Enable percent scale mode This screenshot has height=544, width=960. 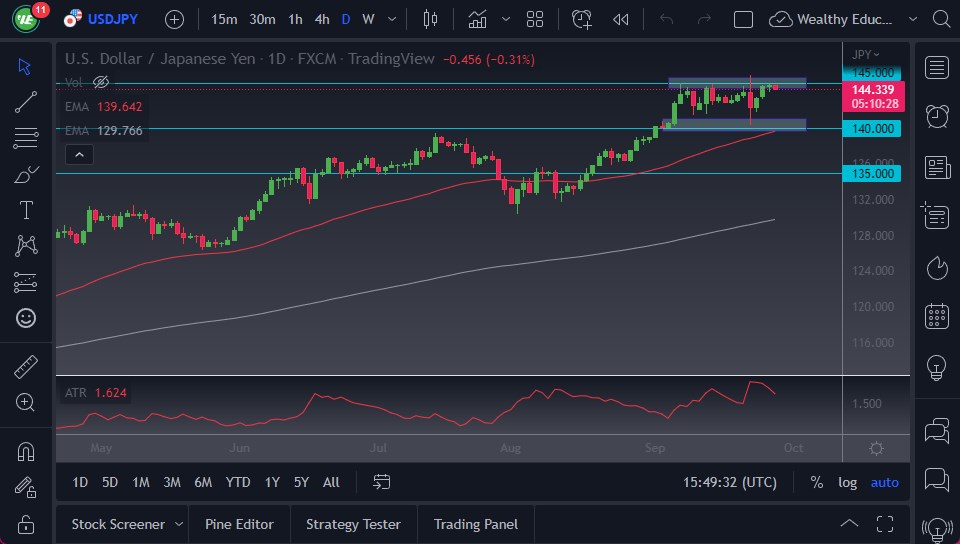817,482
